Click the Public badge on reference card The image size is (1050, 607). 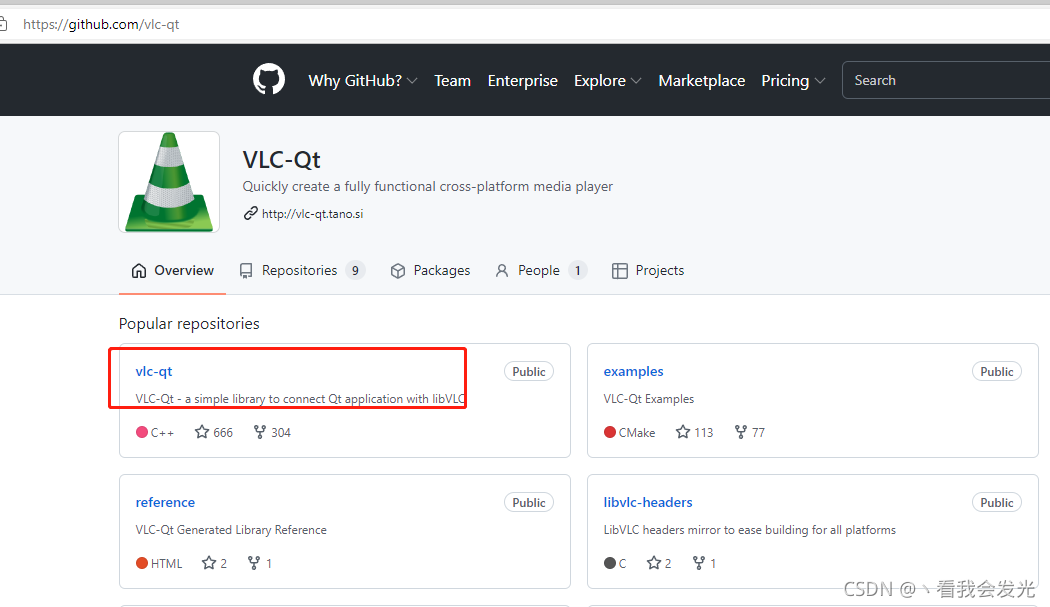coord(529,502)
